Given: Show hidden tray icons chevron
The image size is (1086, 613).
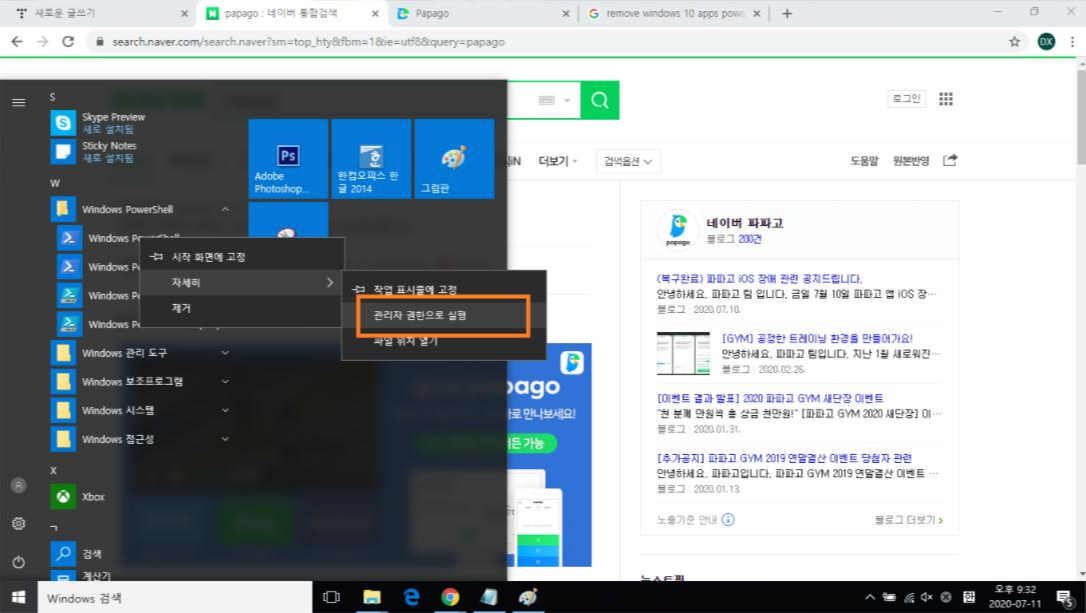Looking at the screenshot, I should (870, 597).
